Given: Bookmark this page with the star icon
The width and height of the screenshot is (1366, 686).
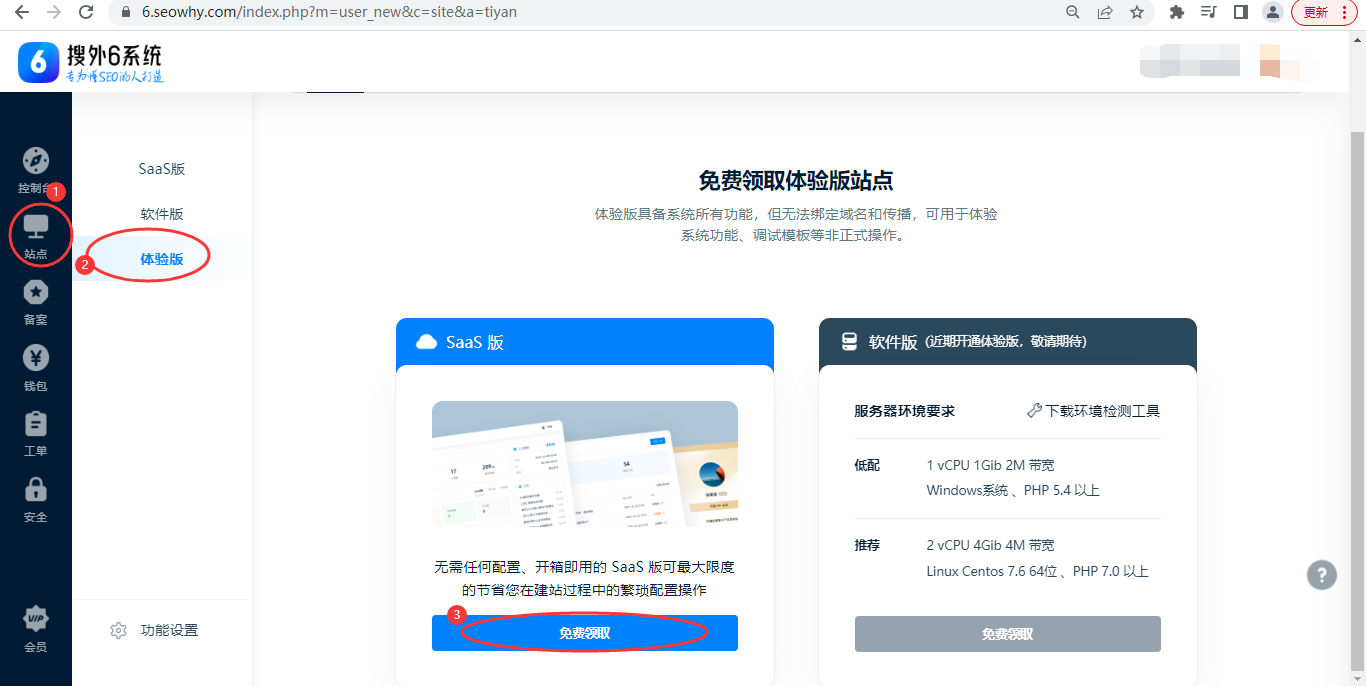Looking at the screenshot, I should [x=1136, y=12].
